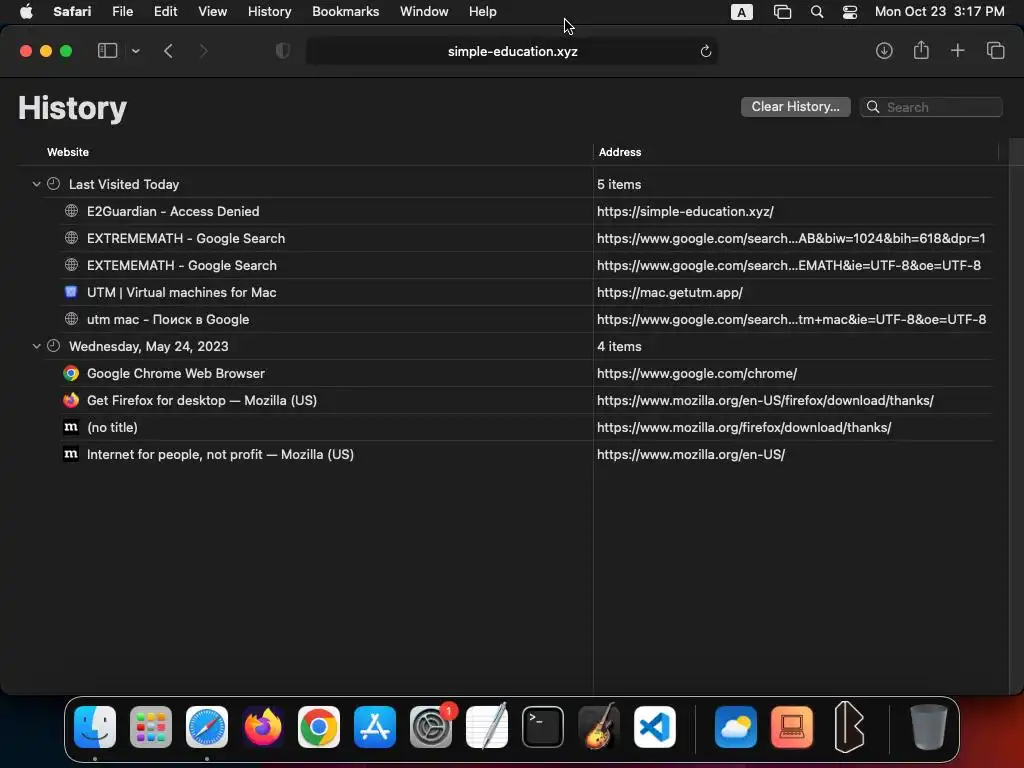Open the App Store from the Dock
The height and width of the screenshot is (768, 1024).
pyautogui.click(x=375, y=727)
